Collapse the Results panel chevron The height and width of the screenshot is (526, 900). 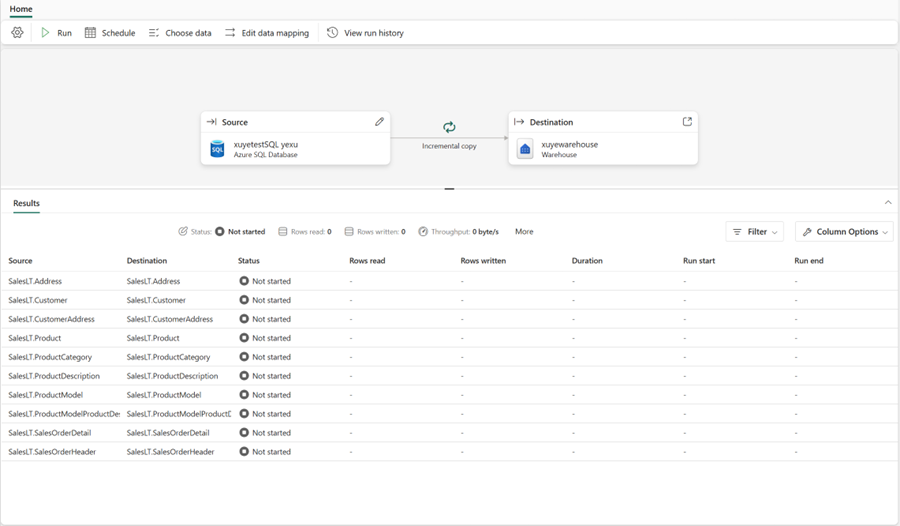point(888,202)
